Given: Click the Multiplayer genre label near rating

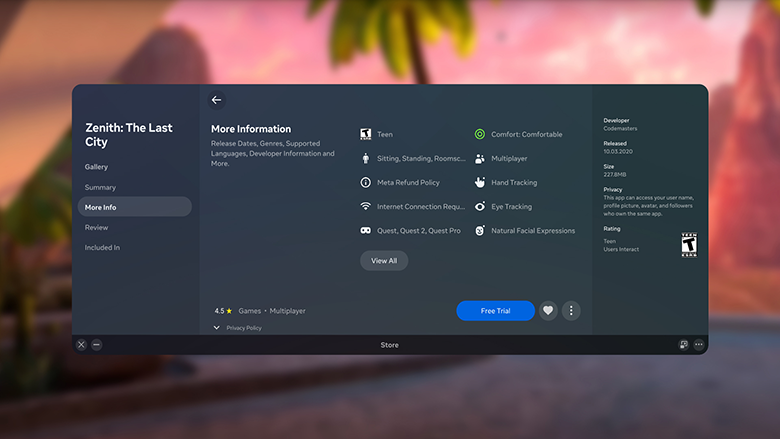Looking at the screenshot, I should tap(288, 311).
